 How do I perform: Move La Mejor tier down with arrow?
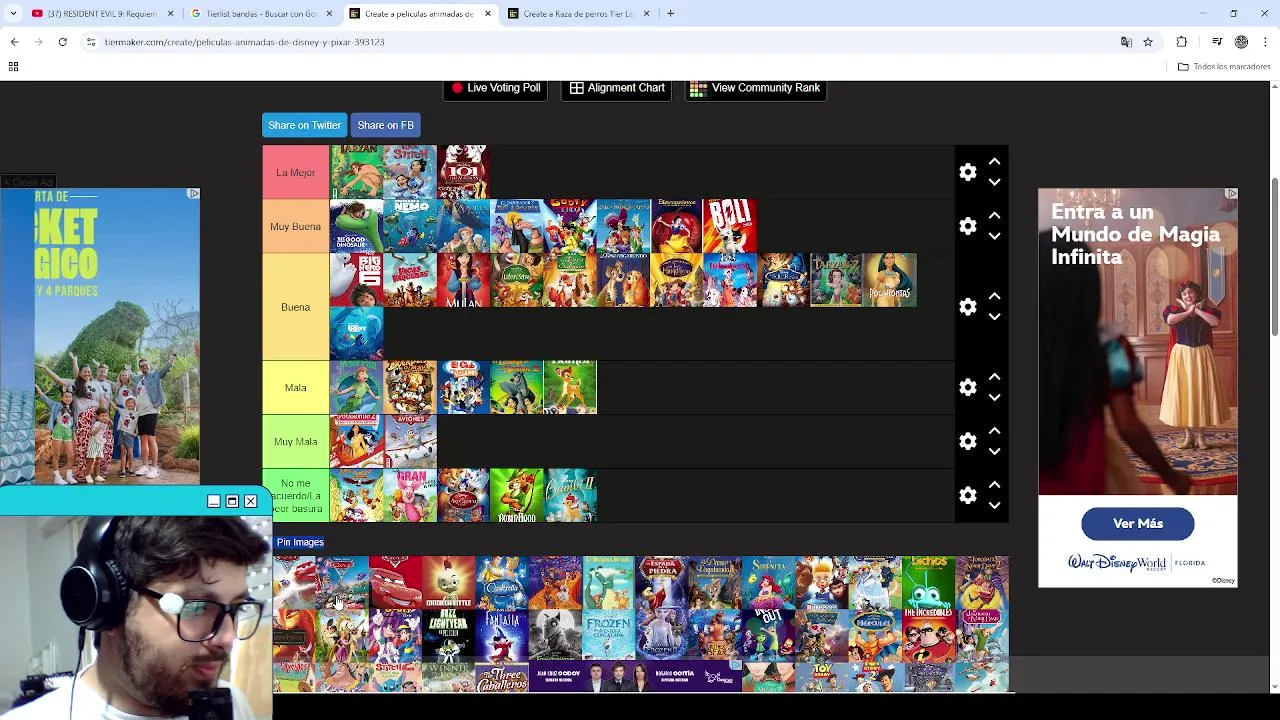(x=994, y=182)
